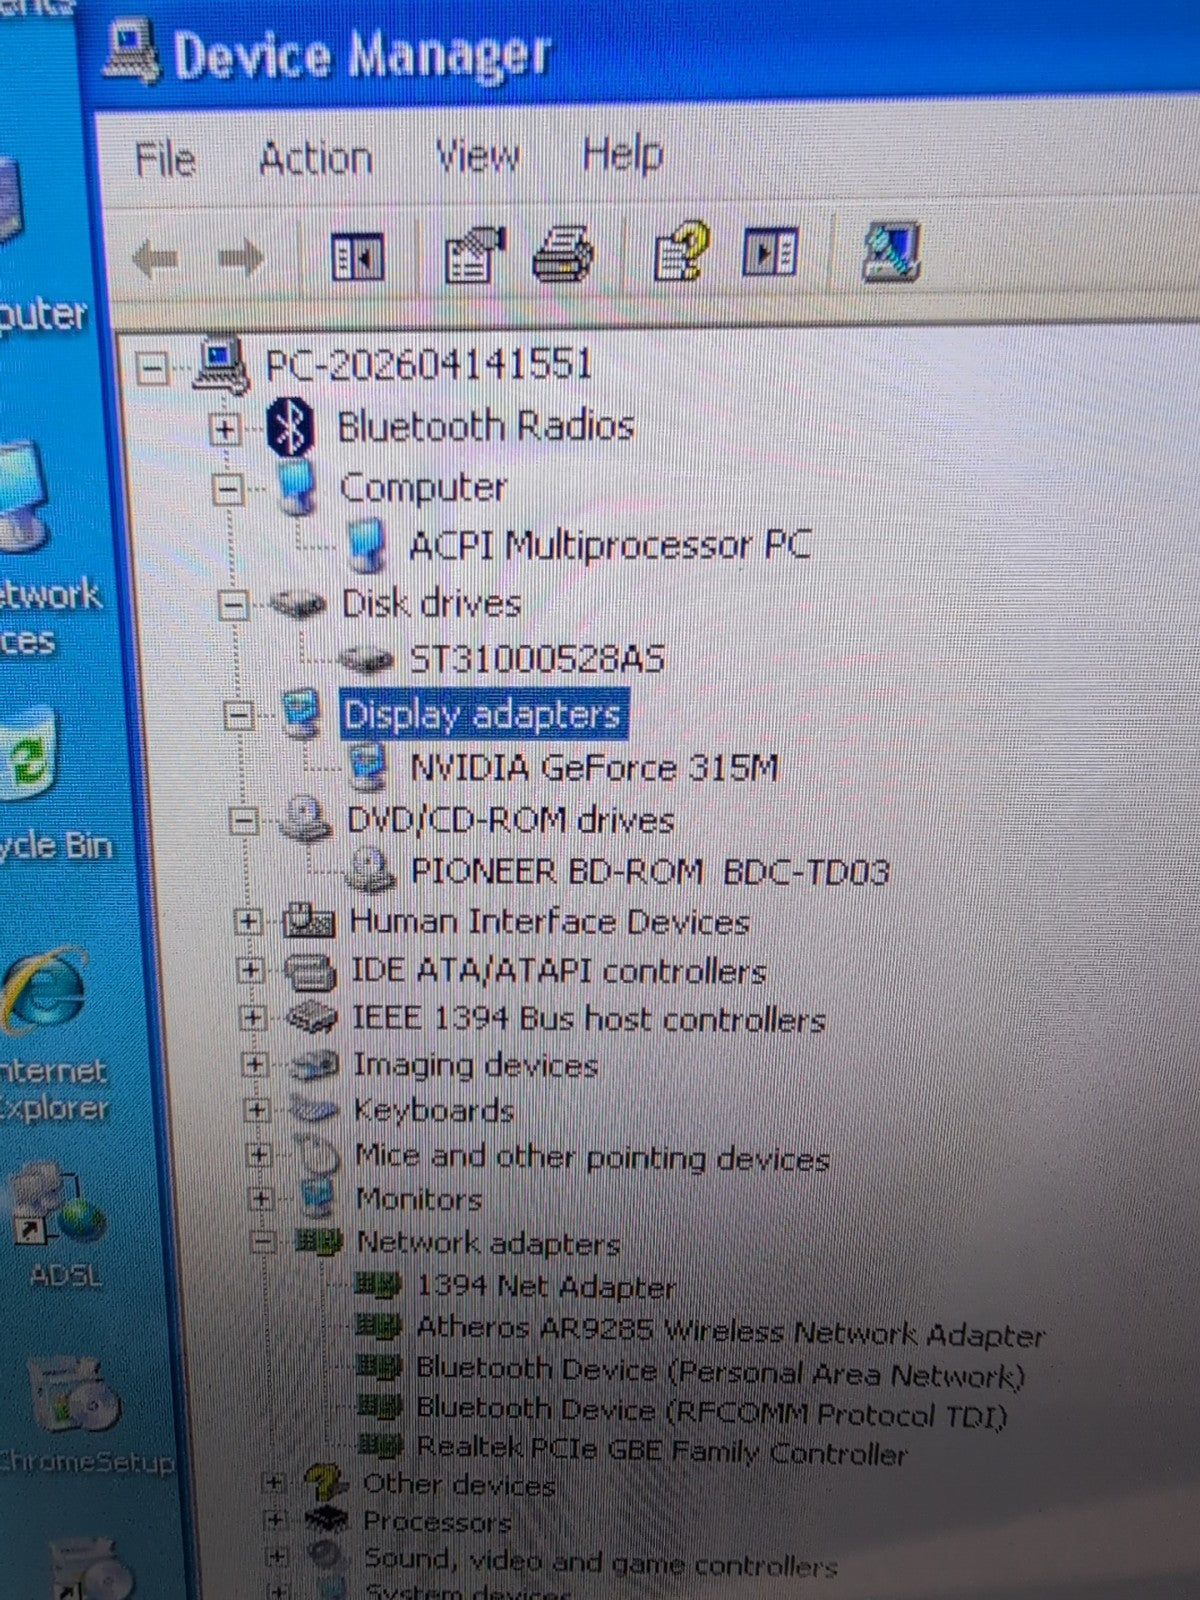The width and height of the screenshot is (1200, 1600).
Task: Click the Bluetooth Radios icon
Action: click(x=290, y=427)
